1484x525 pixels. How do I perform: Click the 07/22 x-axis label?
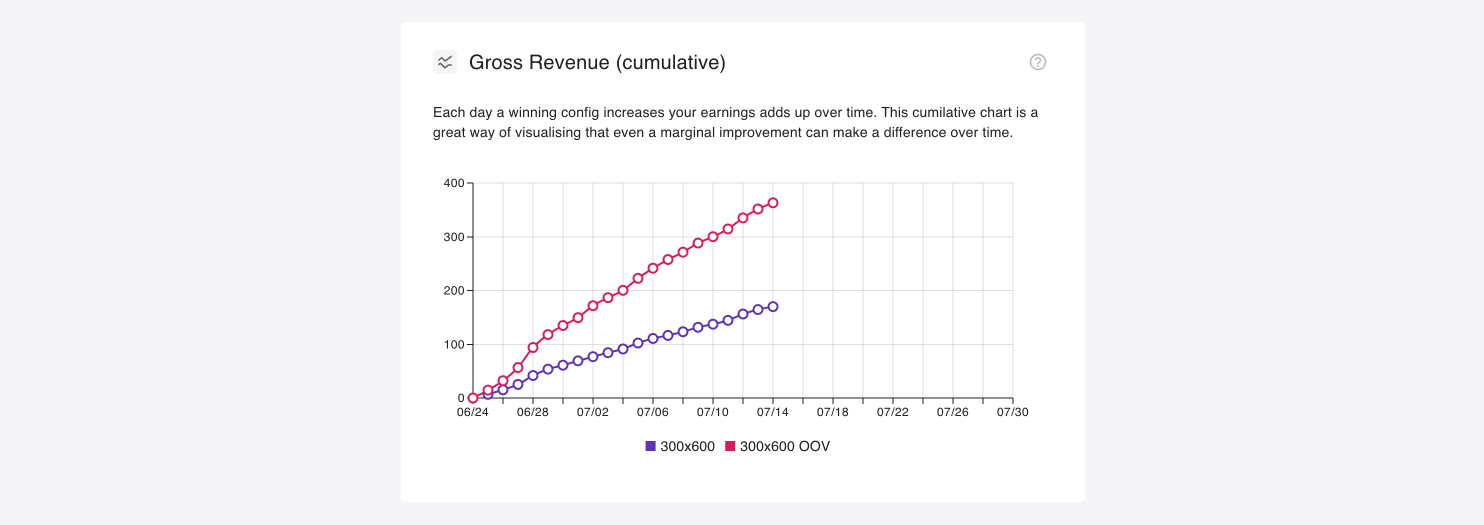[x=893, y=411]
